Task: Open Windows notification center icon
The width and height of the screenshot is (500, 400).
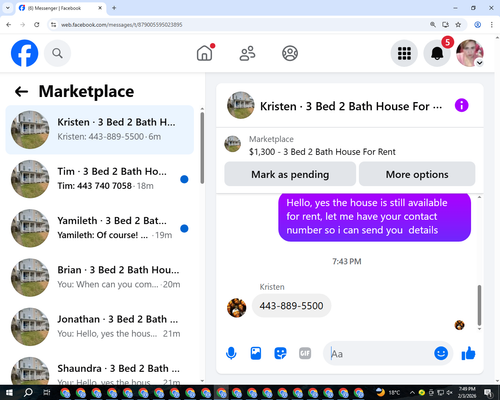Action: pyautogui.click(x=488, y=393)
